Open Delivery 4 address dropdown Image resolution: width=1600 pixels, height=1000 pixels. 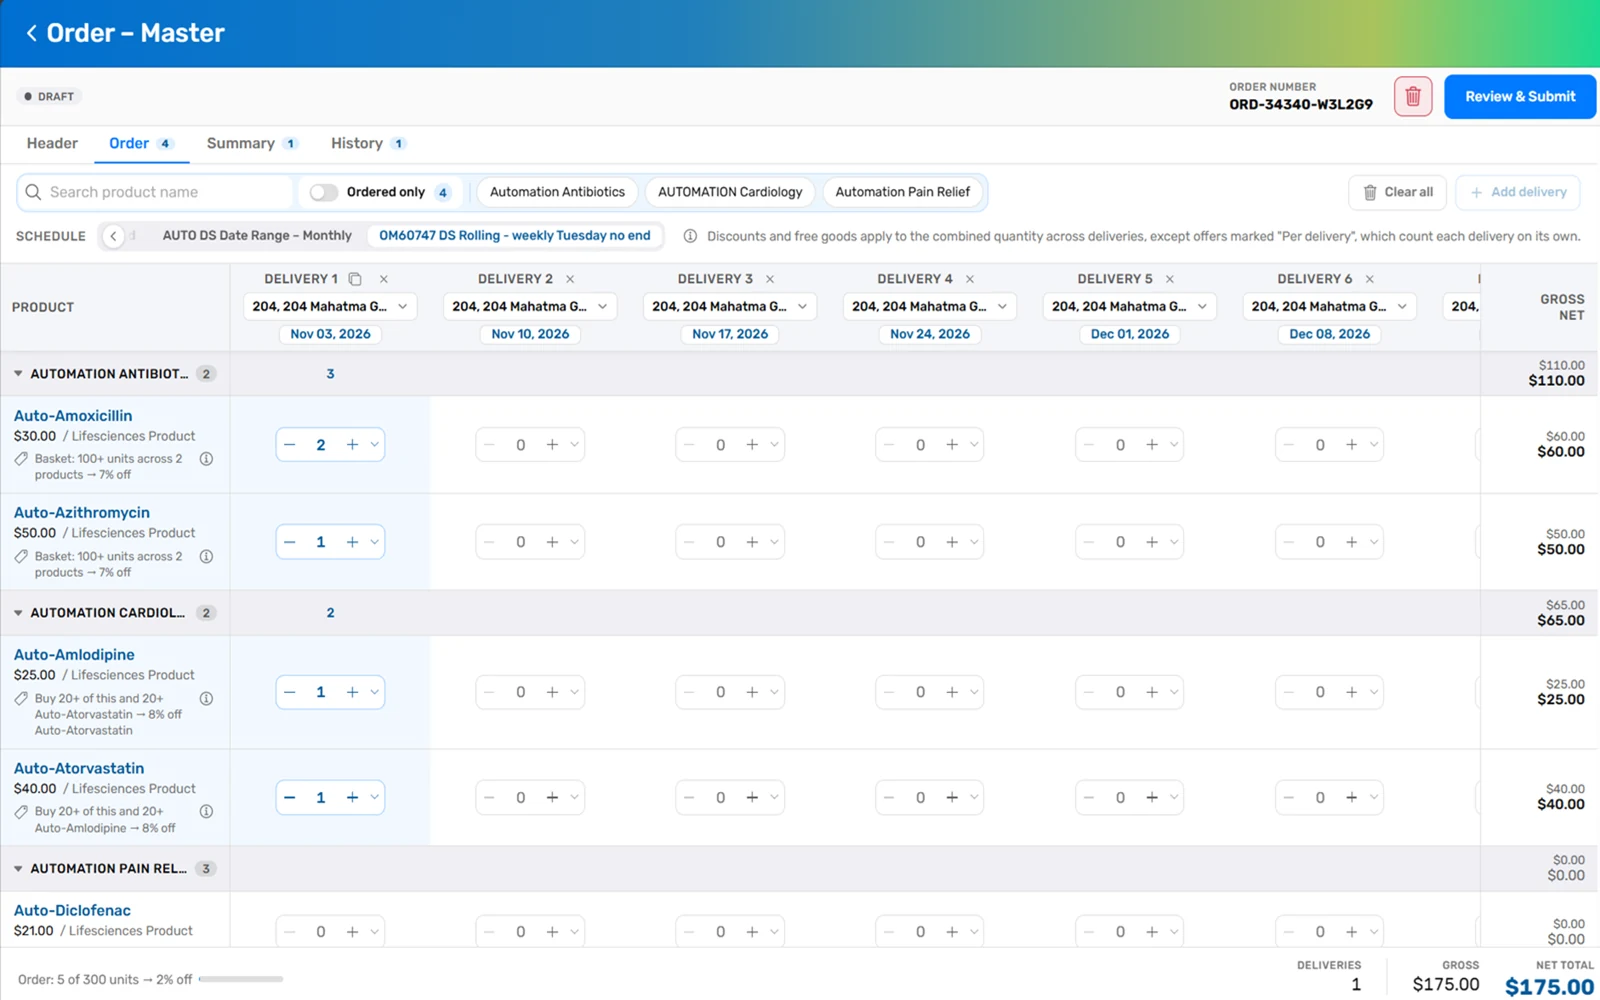tap(930, 307)
